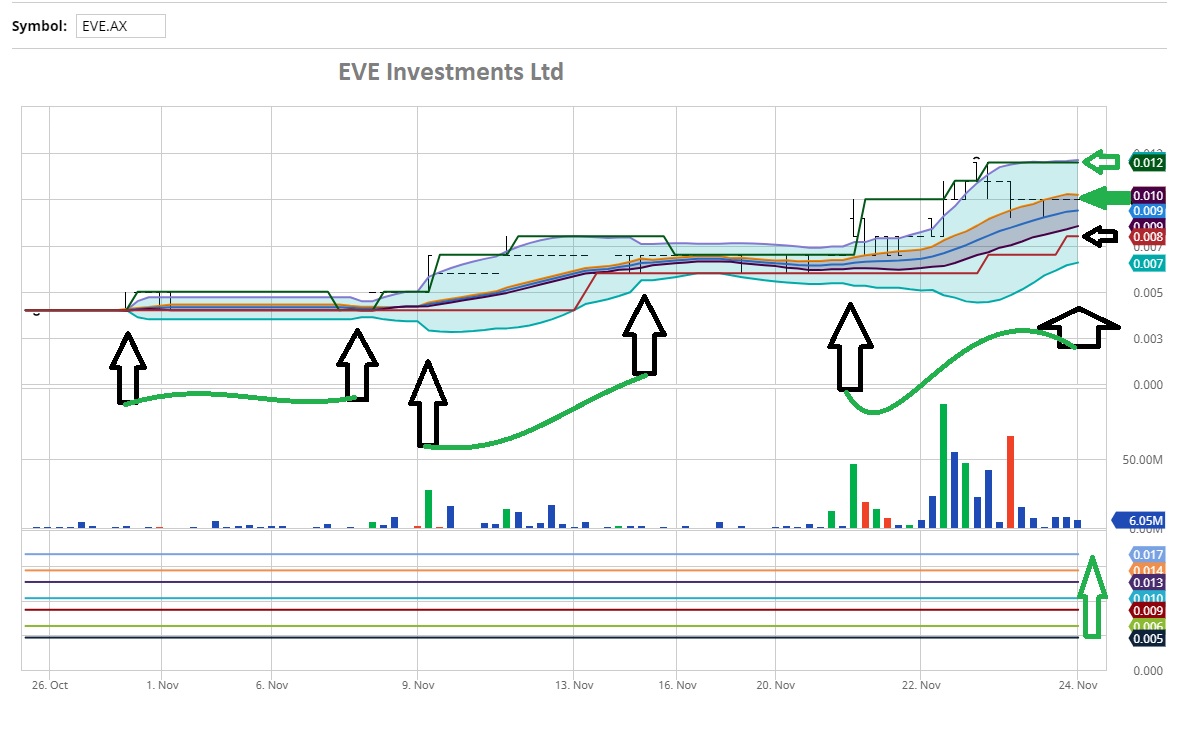
Task: Select the dark purple 0.013 level tag
Action: click(1147, 582)
